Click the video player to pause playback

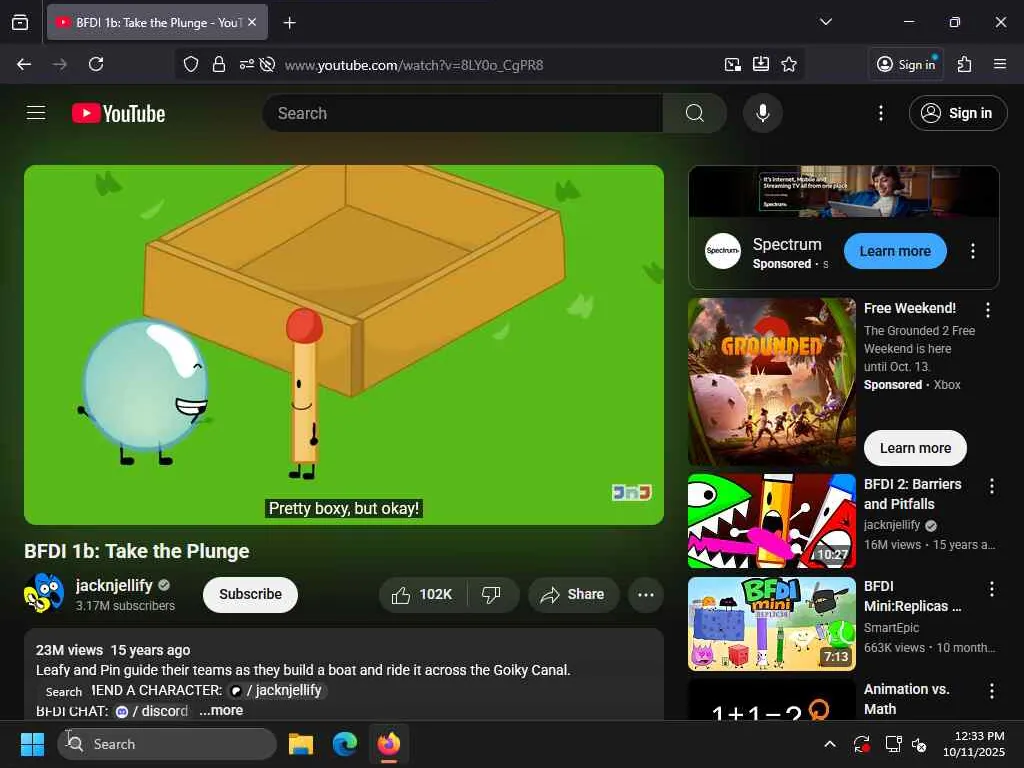[344, 345]
